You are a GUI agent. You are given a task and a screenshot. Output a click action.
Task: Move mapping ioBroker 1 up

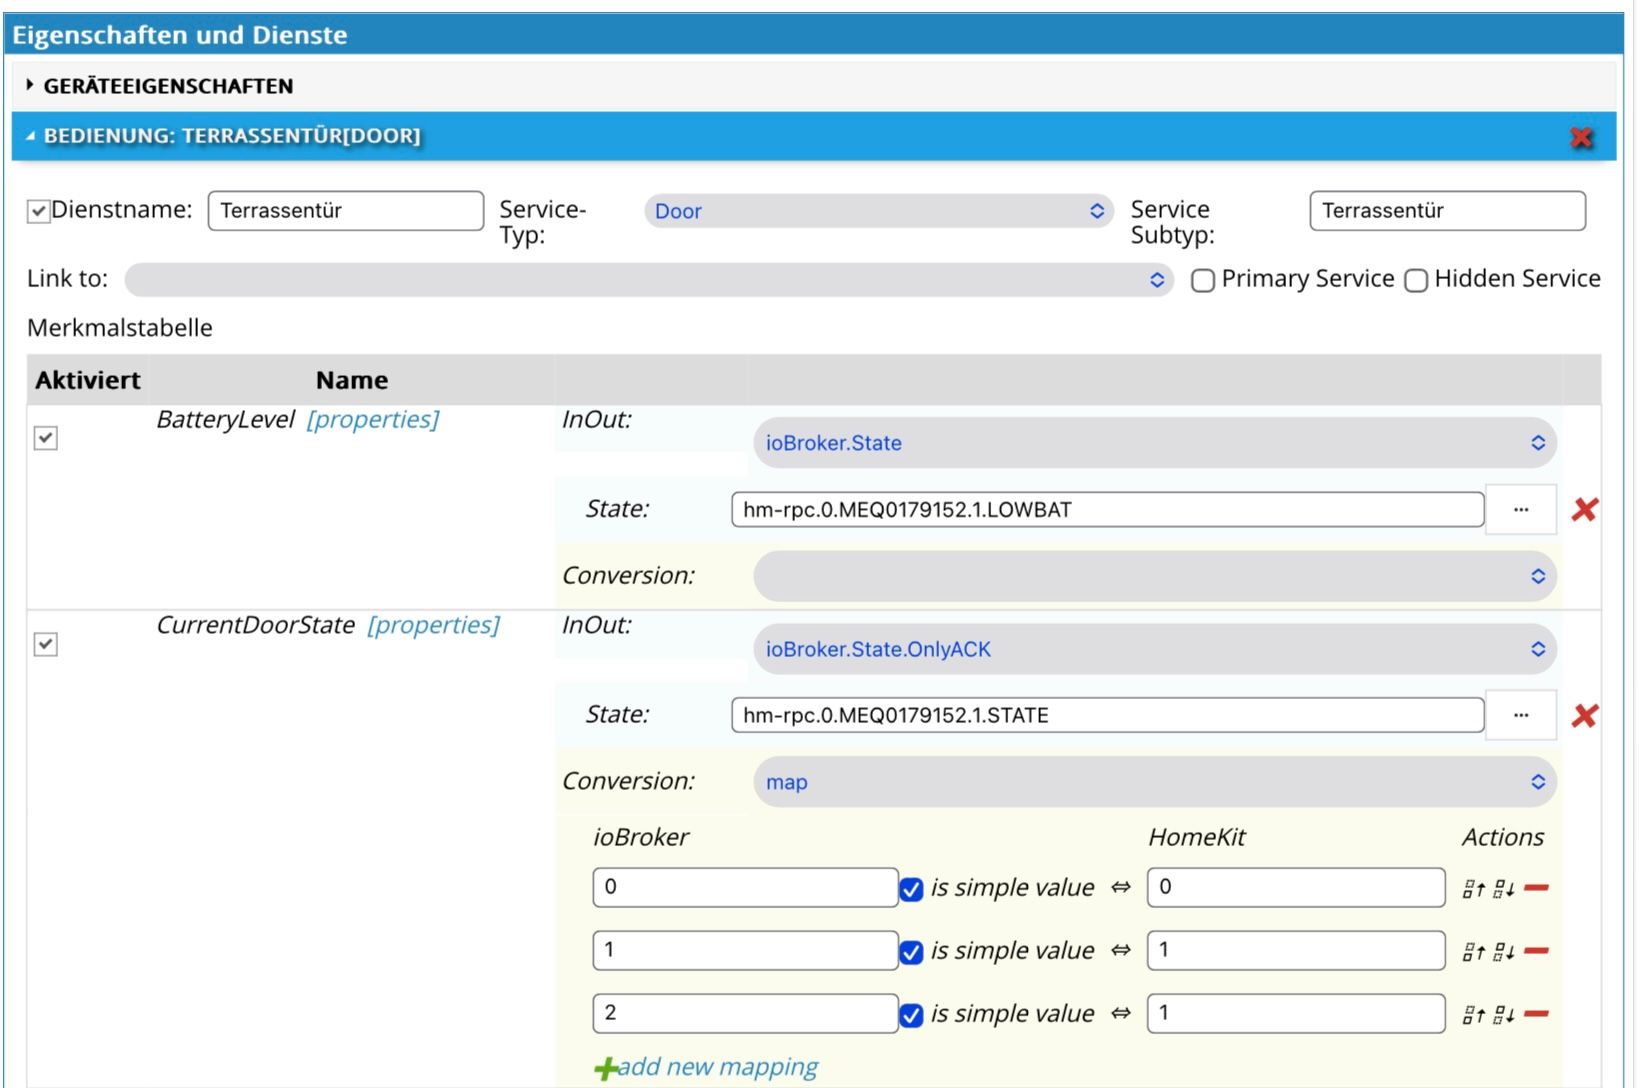point(1473,951)
